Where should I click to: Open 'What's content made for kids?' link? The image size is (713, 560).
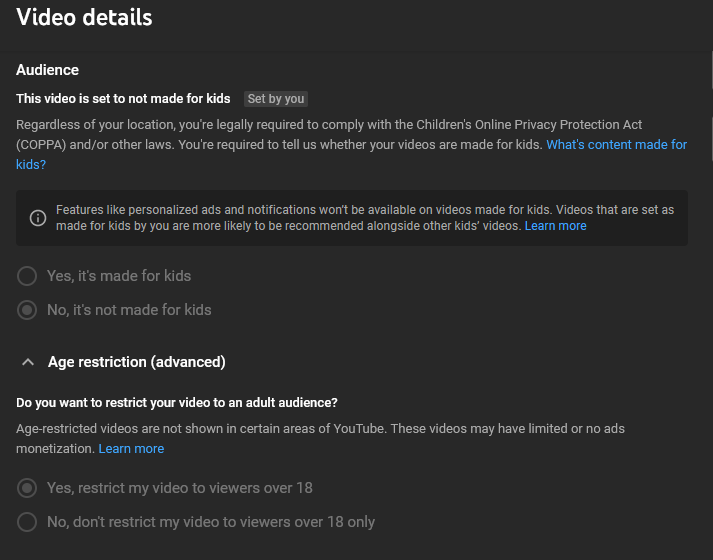[x=617, y=145]
